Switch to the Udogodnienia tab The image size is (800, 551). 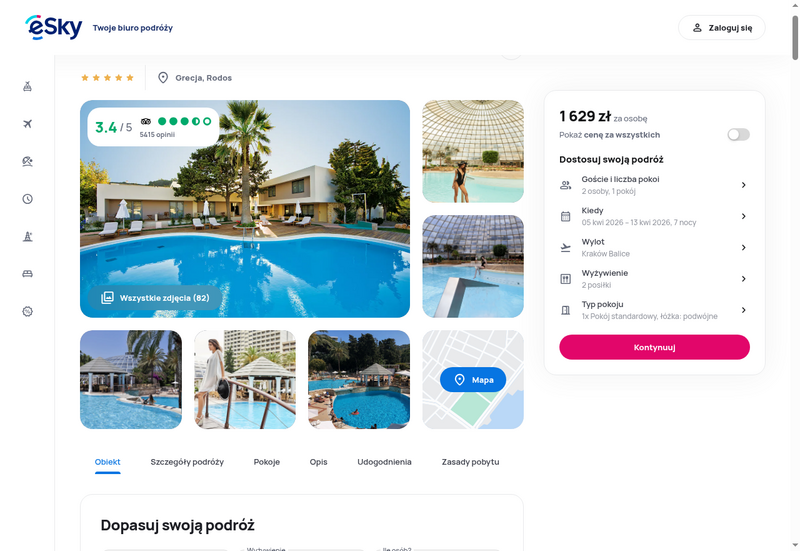384,462
